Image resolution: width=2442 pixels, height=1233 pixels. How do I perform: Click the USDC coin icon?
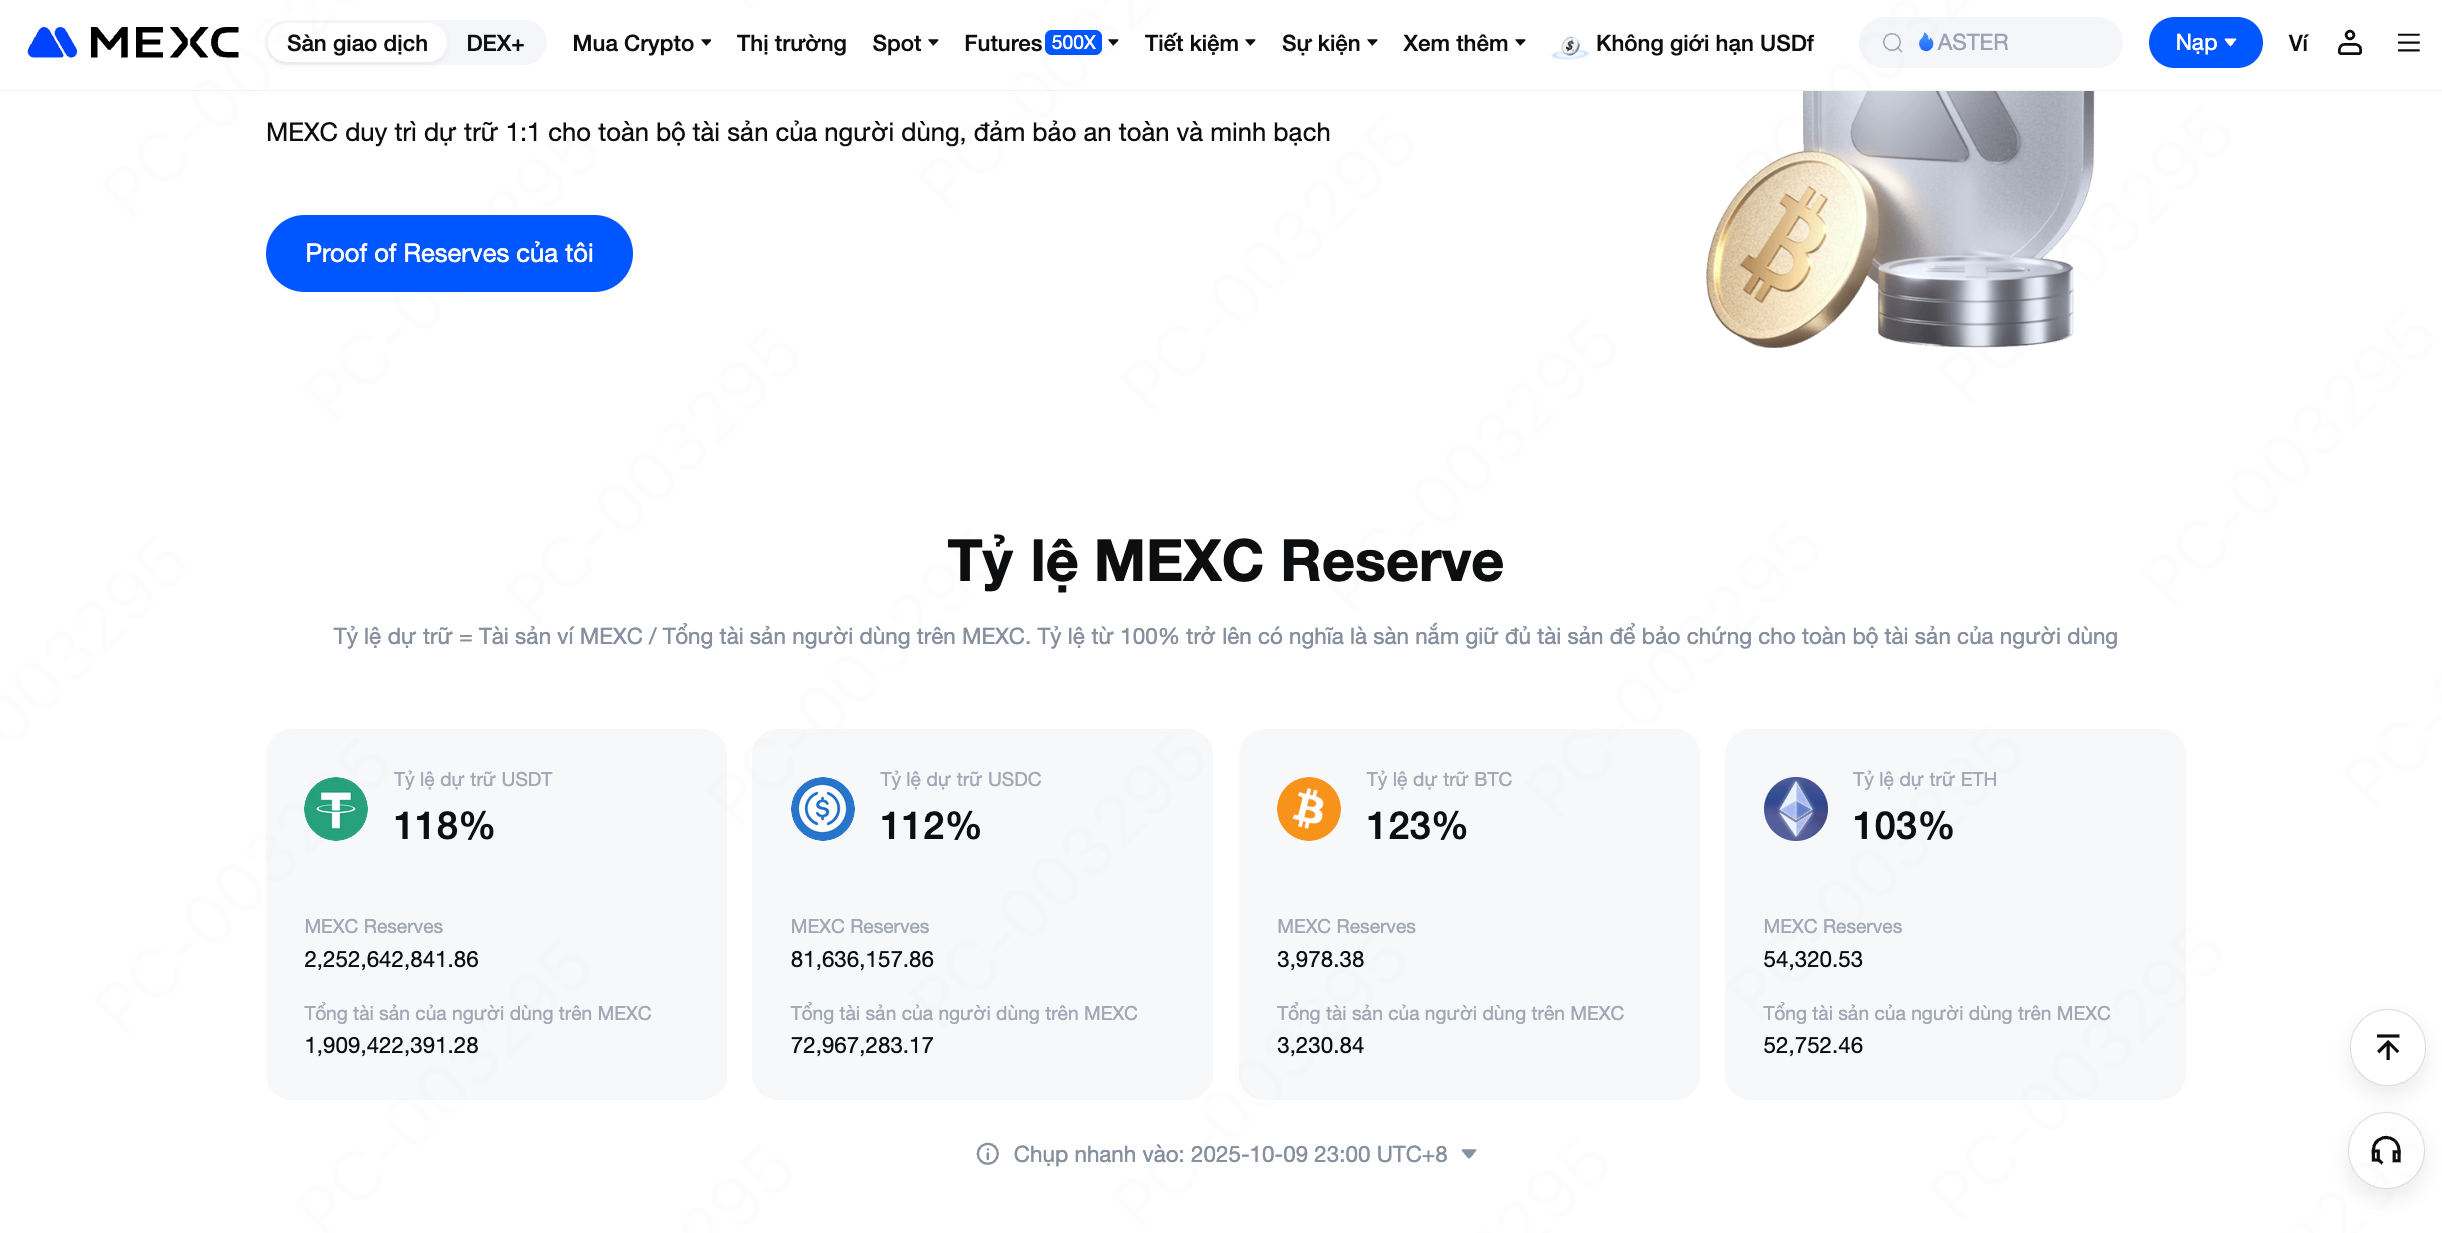pos(822,809)
